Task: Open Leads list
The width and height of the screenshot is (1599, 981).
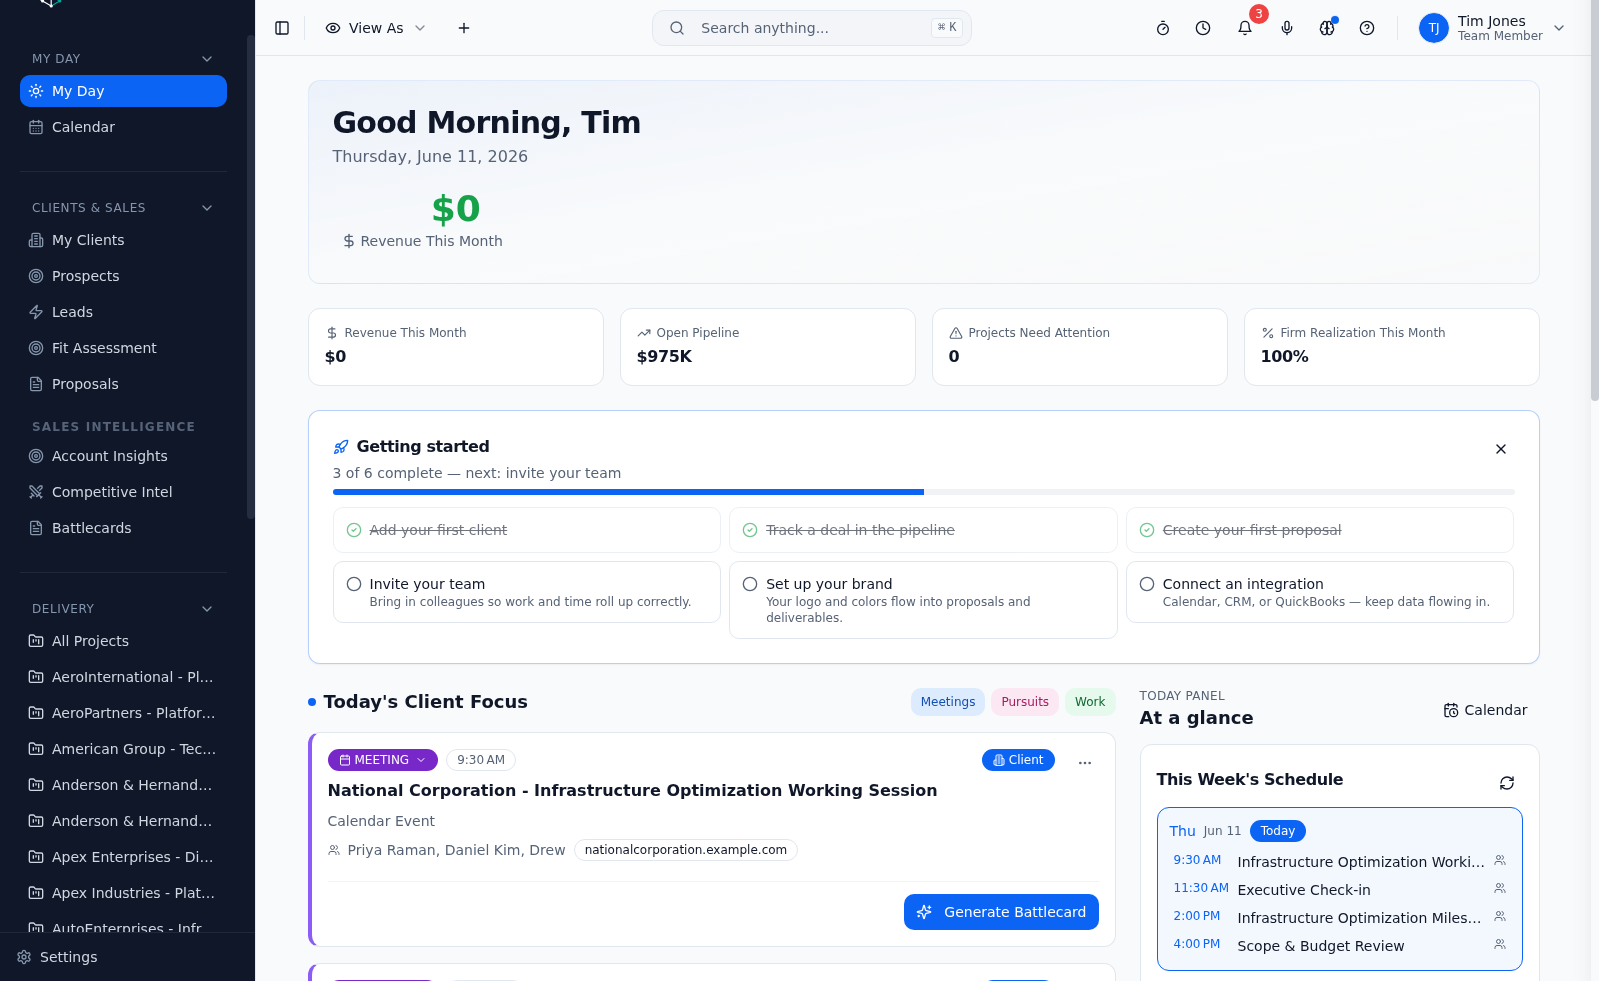Action: pos(123,312)
